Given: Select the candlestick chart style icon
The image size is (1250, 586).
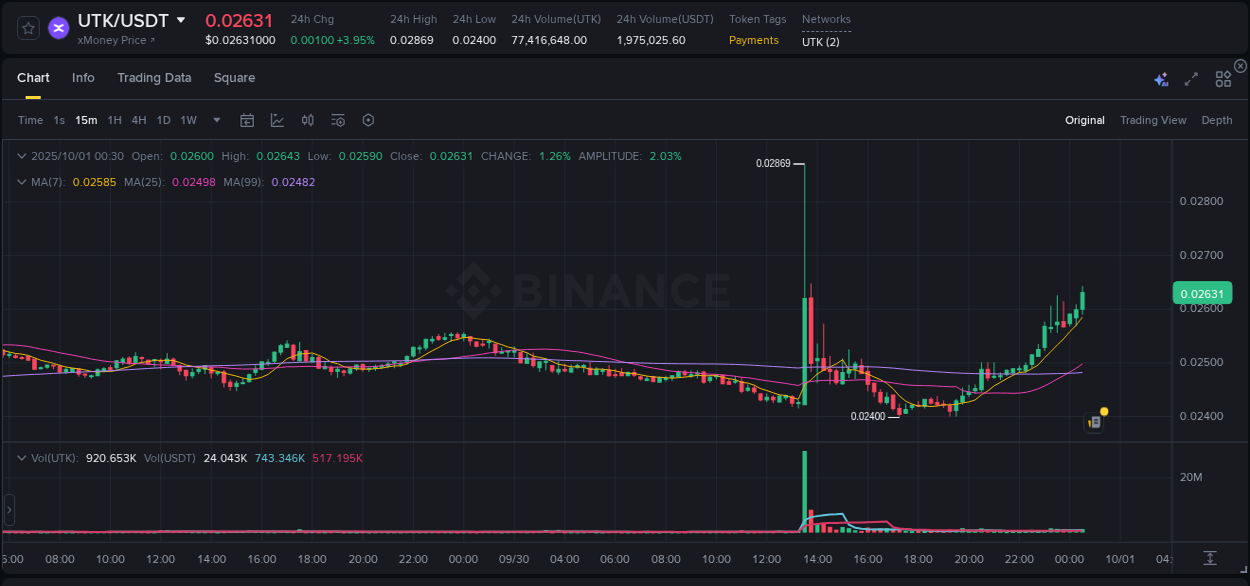Looking at the screenshot, I should pos(307,120).
